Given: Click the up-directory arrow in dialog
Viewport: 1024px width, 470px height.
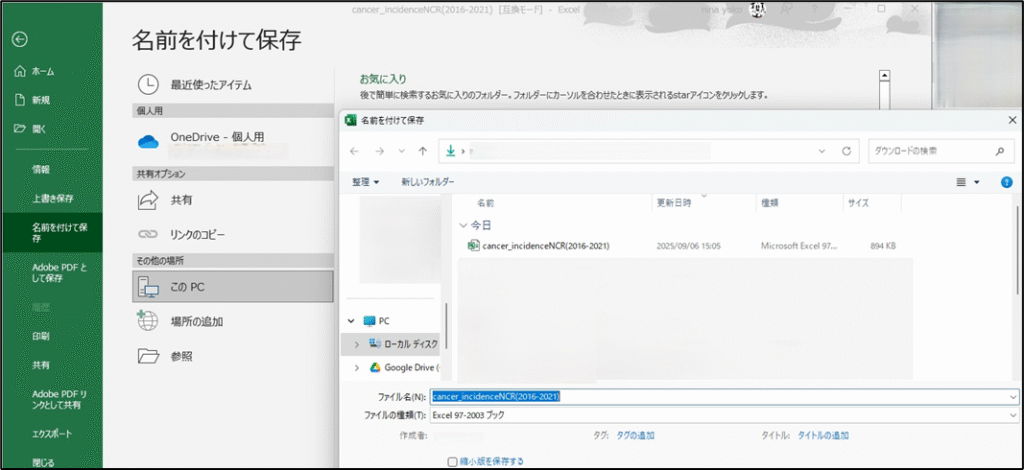Looking at the screenshot, I should 423,151.
